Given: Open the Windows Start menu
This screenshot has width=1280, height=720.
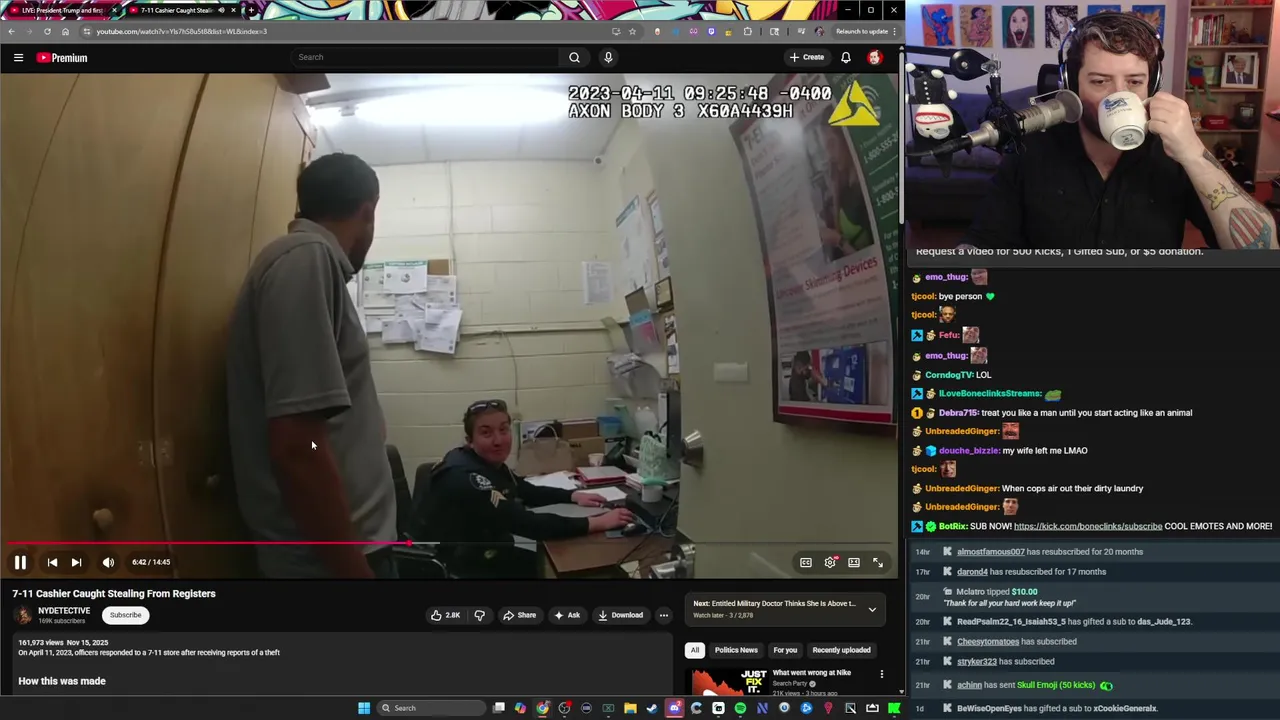Looking at the screenshot, I should point(364,708).
